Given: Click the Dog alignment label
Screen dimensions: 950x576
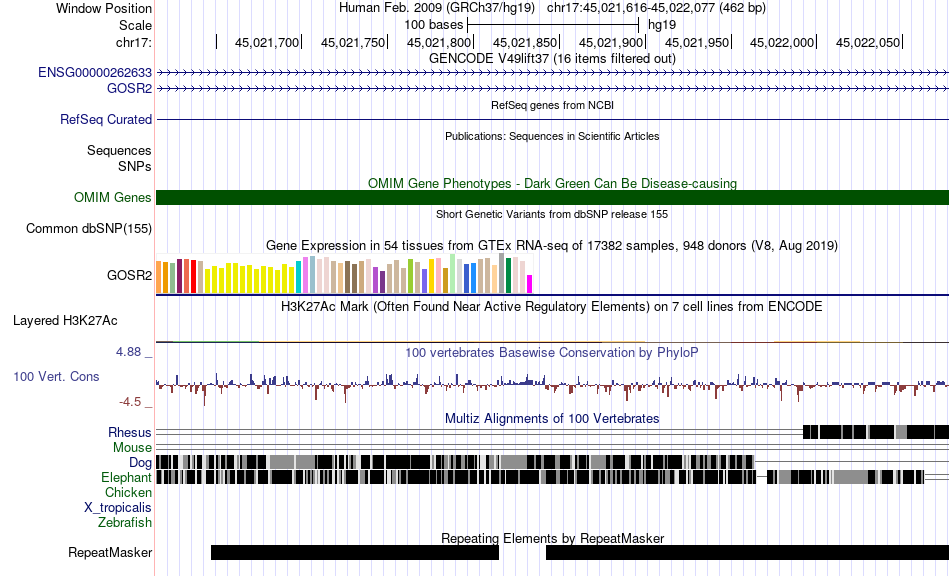Looking at the screenshot, I should (140, 463).
